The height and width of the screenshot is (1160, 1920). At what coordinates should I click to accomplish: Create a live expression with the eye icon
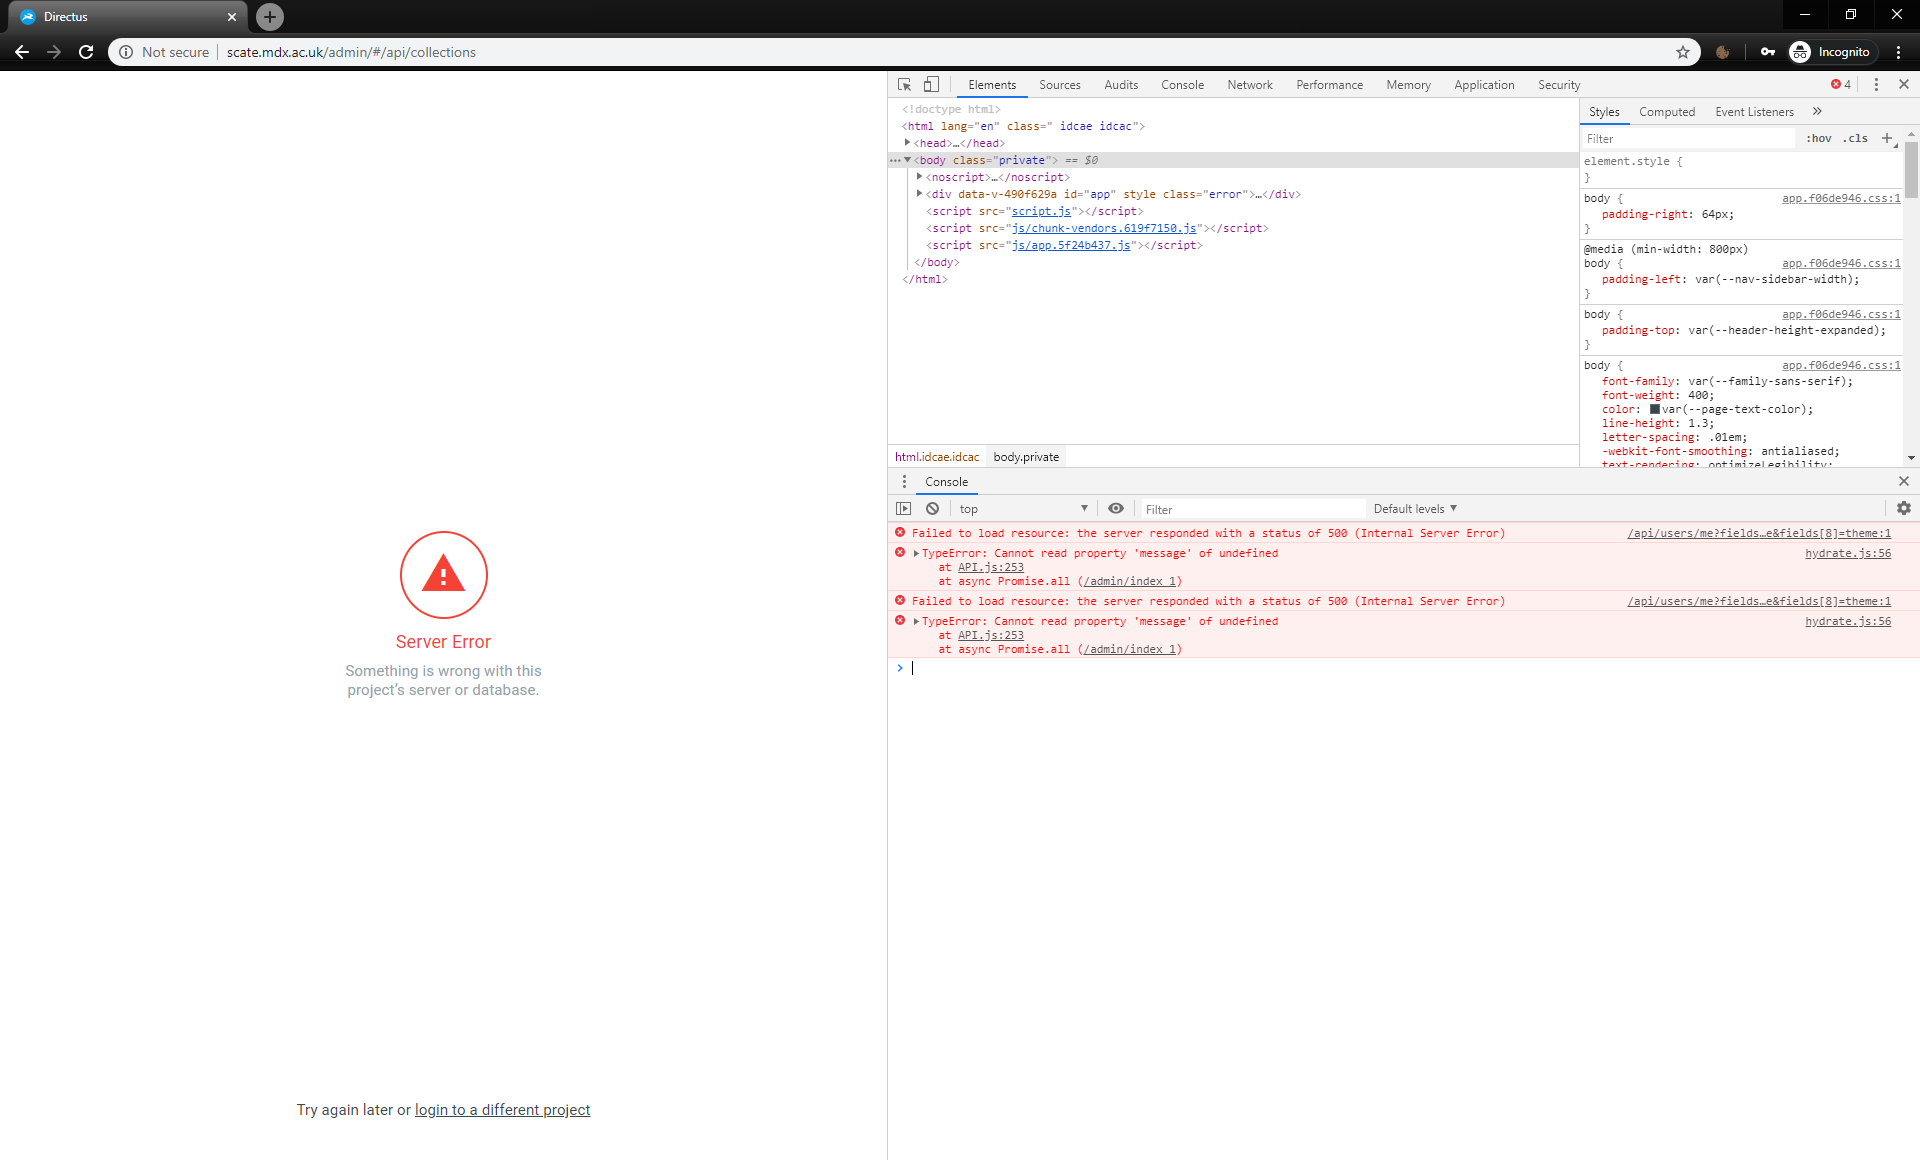(1116, 508)
